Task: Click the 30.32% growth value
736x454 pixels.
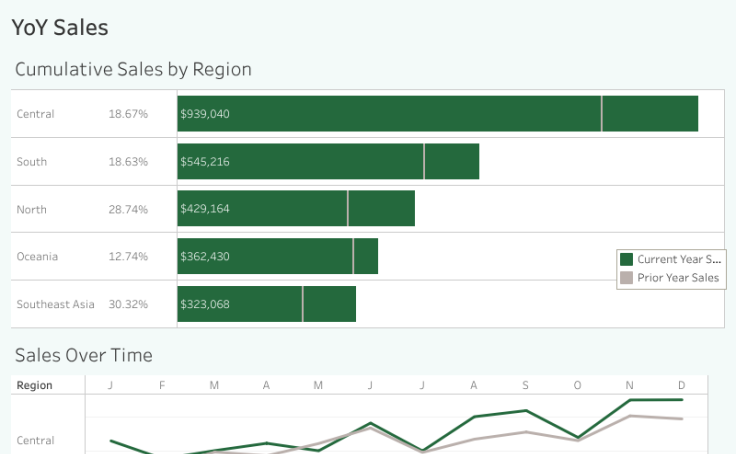Action: [x=128, y=304]
